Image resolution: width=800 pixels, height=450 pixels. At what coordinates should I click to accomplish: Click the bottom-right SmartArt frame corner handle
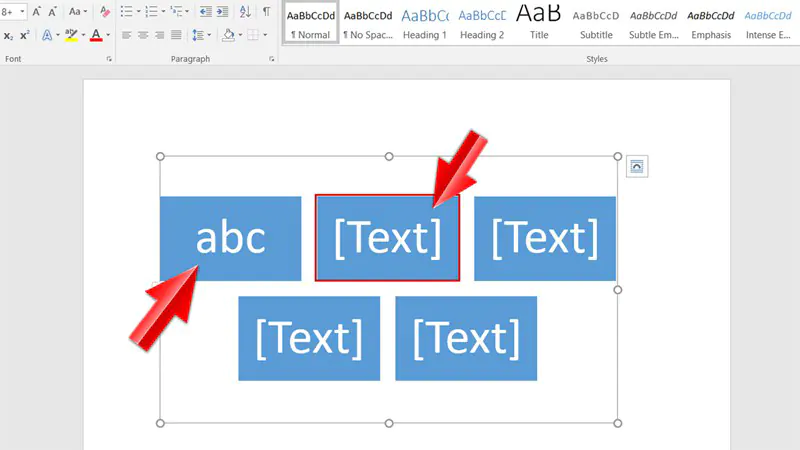[617, 423]
